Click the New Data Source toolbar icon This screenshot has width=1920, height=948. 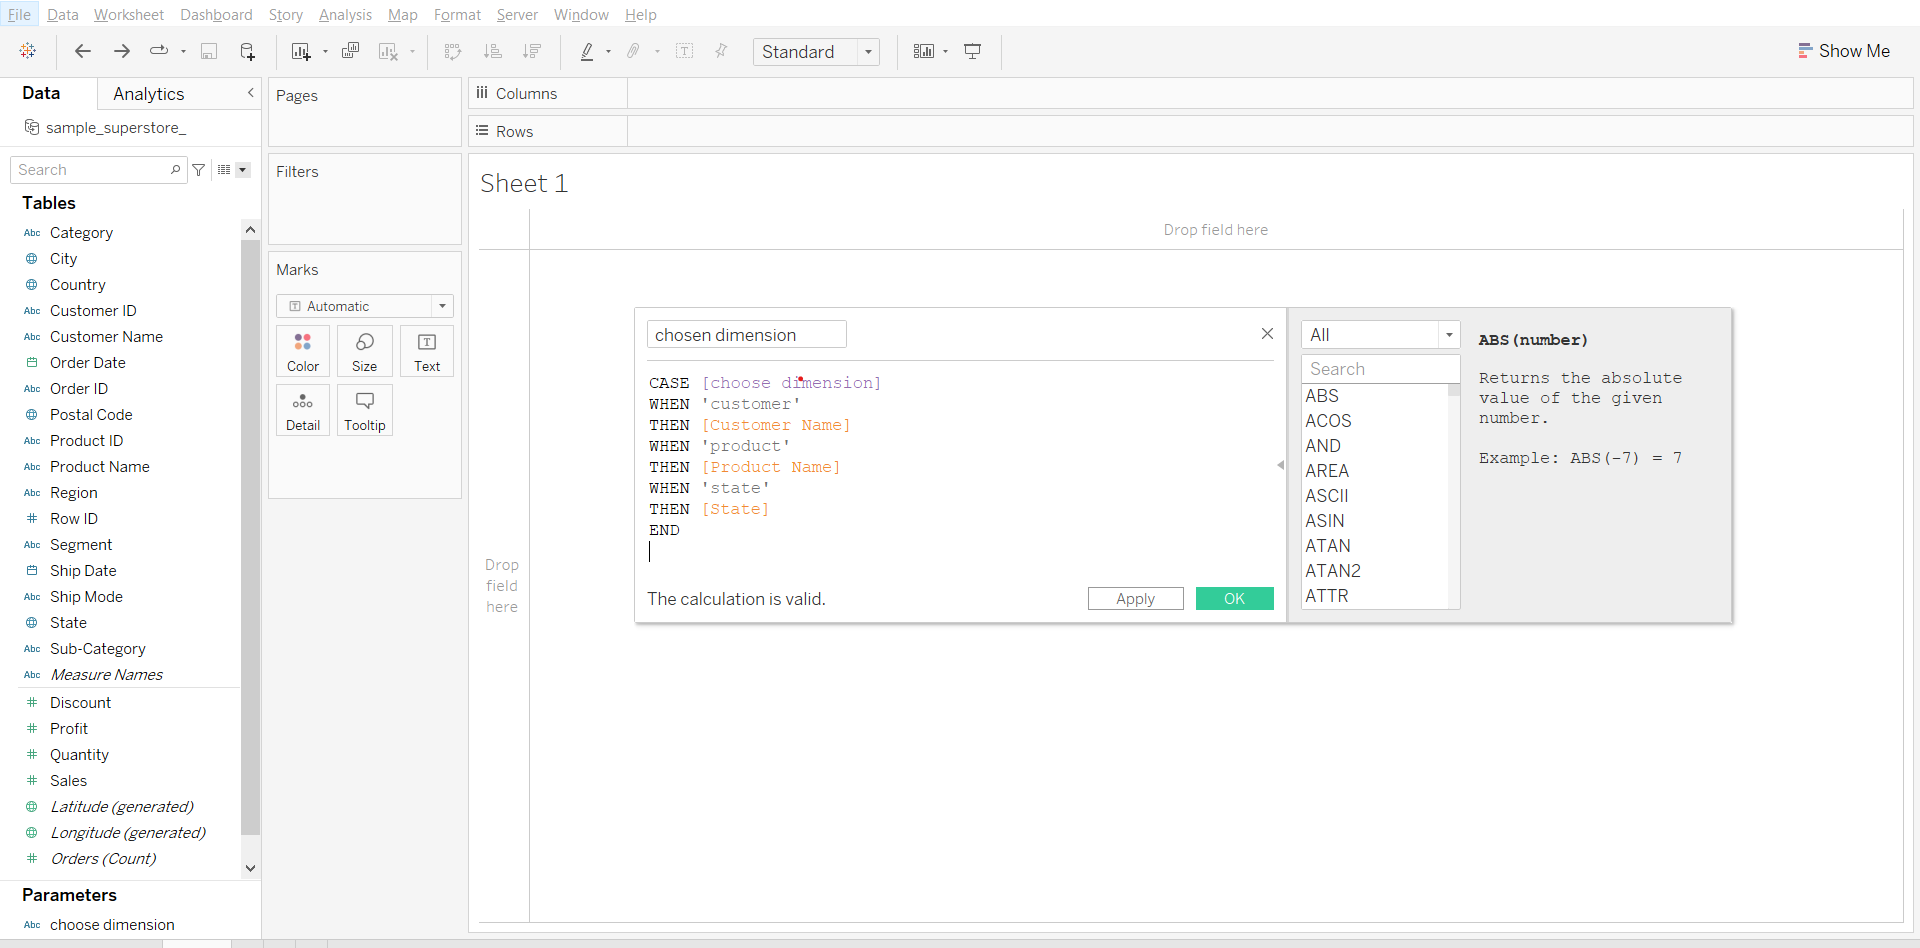(247, 51)
